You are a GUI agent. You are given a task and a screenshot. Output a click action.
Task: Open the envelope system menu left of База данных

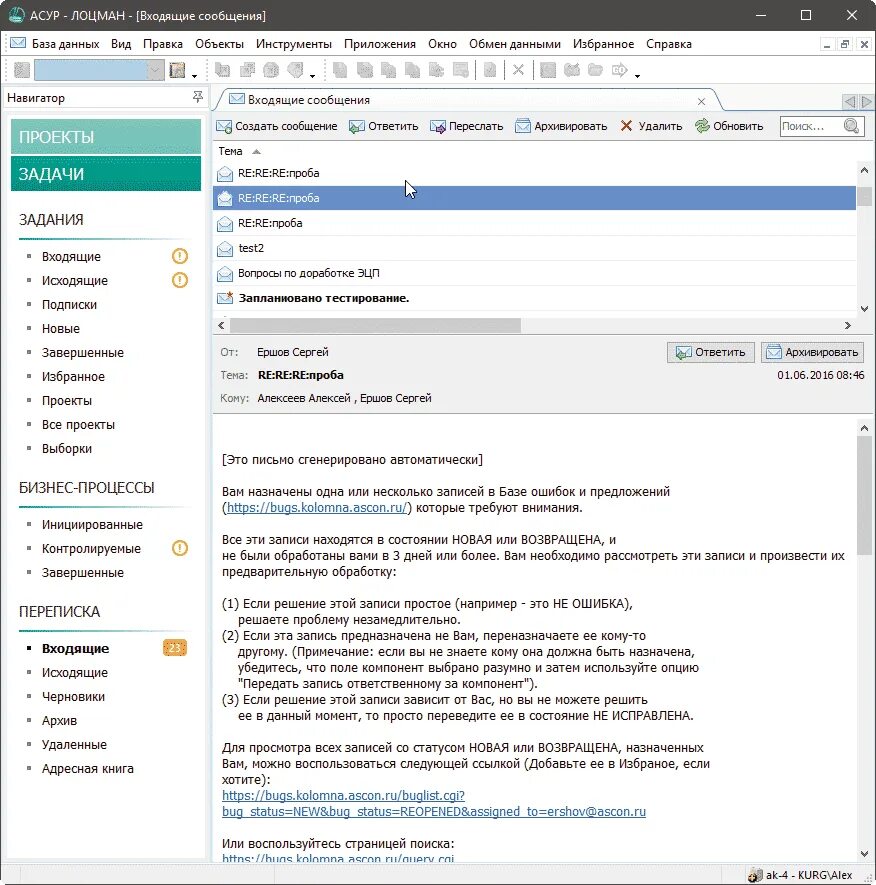tap(17, 43)
